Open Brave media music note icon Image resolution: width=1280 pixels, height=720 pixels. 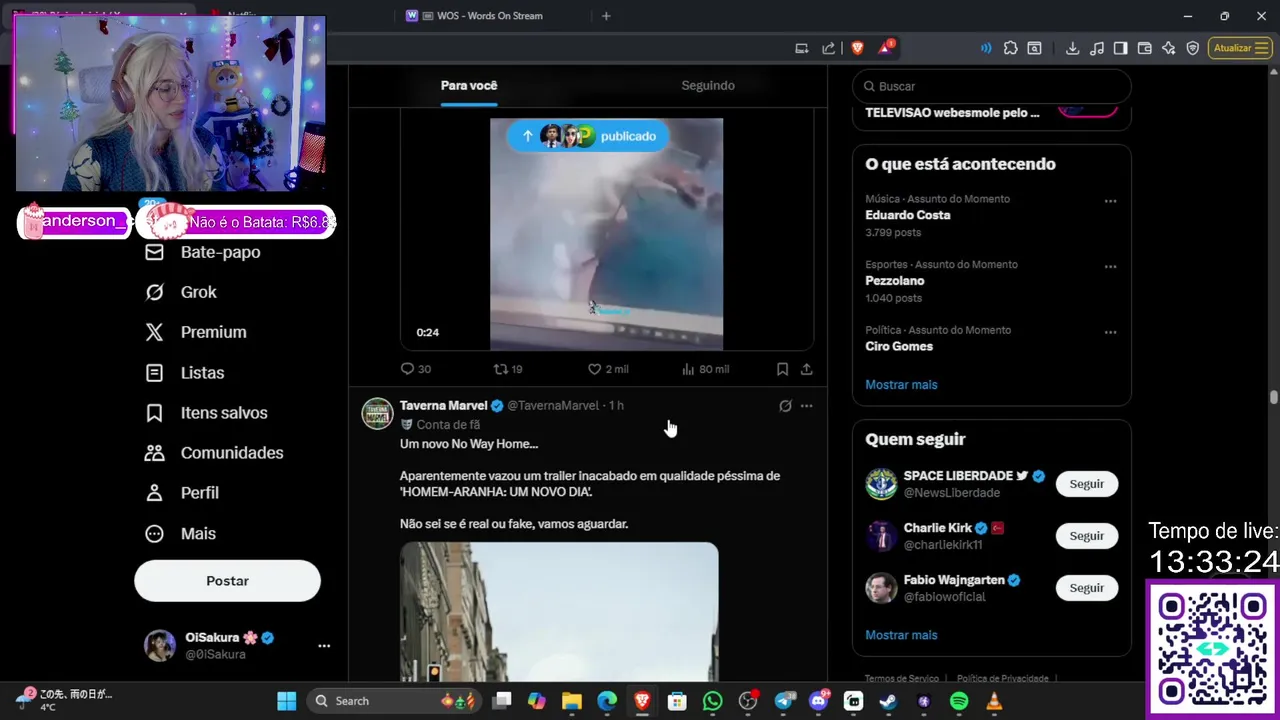(1097, 48)
